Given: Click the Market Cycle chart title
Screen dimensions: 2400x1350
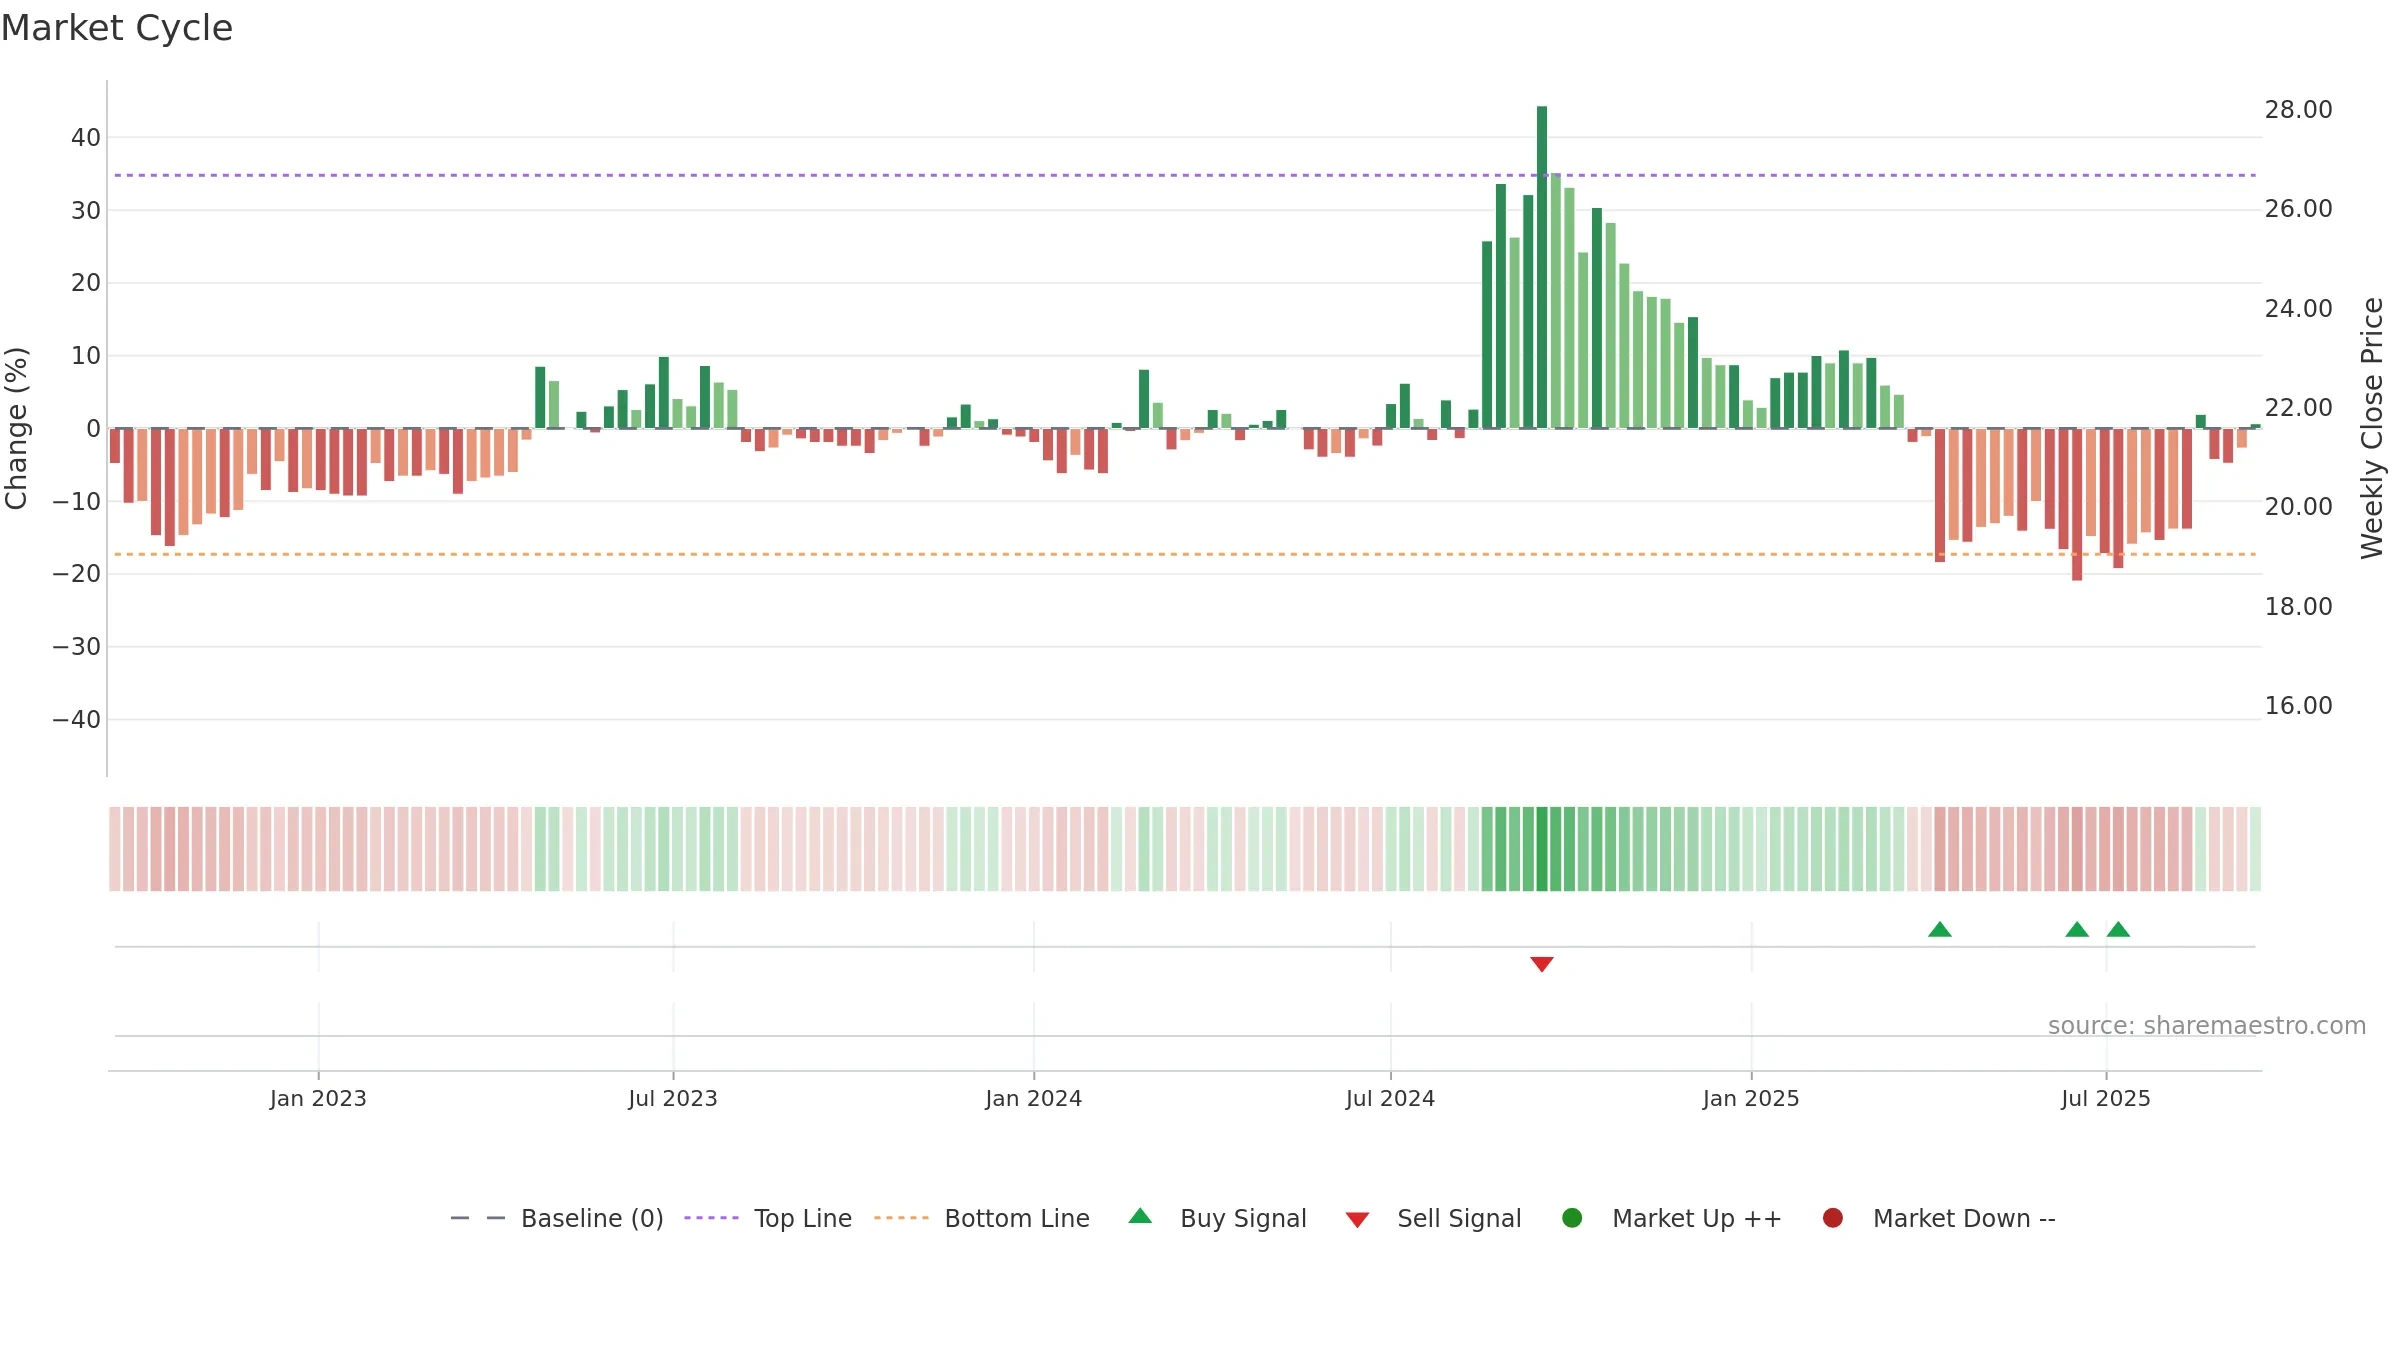Looking at the screenshot, I should click(117, 28).
